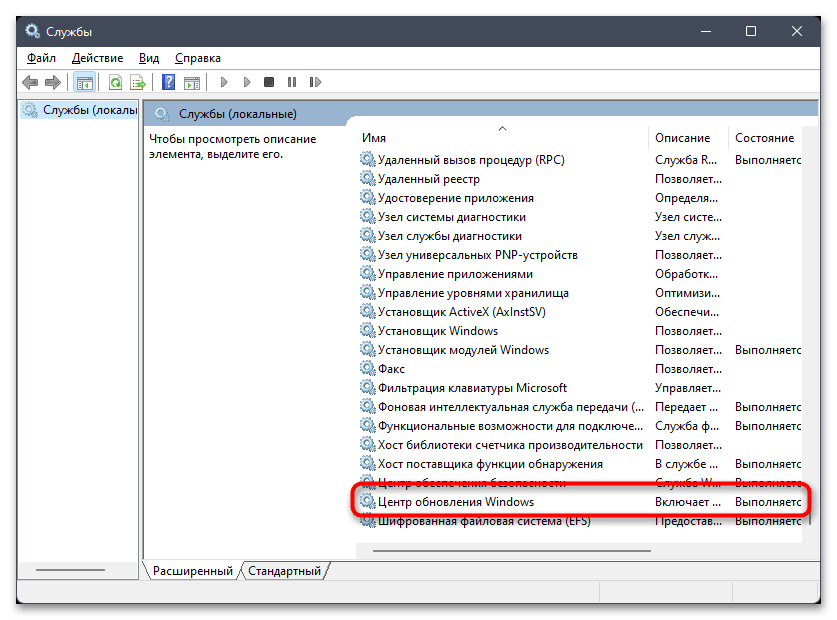
Task: Click gear icon of Удаленный реестр row
Action: pos(367,178)
